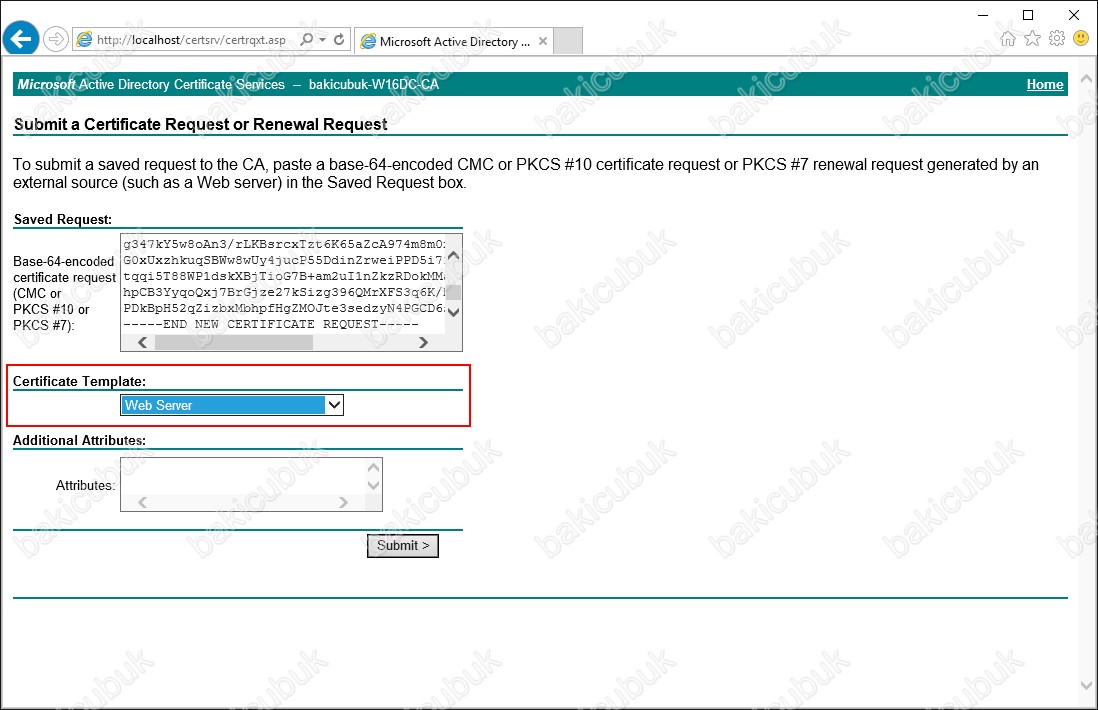This screenshot has width=1098, height=710.
Task: Click the 'bakicubuk-W16DC-CA' CA name text
Action: pyautogui.click(x=374, y=84)
